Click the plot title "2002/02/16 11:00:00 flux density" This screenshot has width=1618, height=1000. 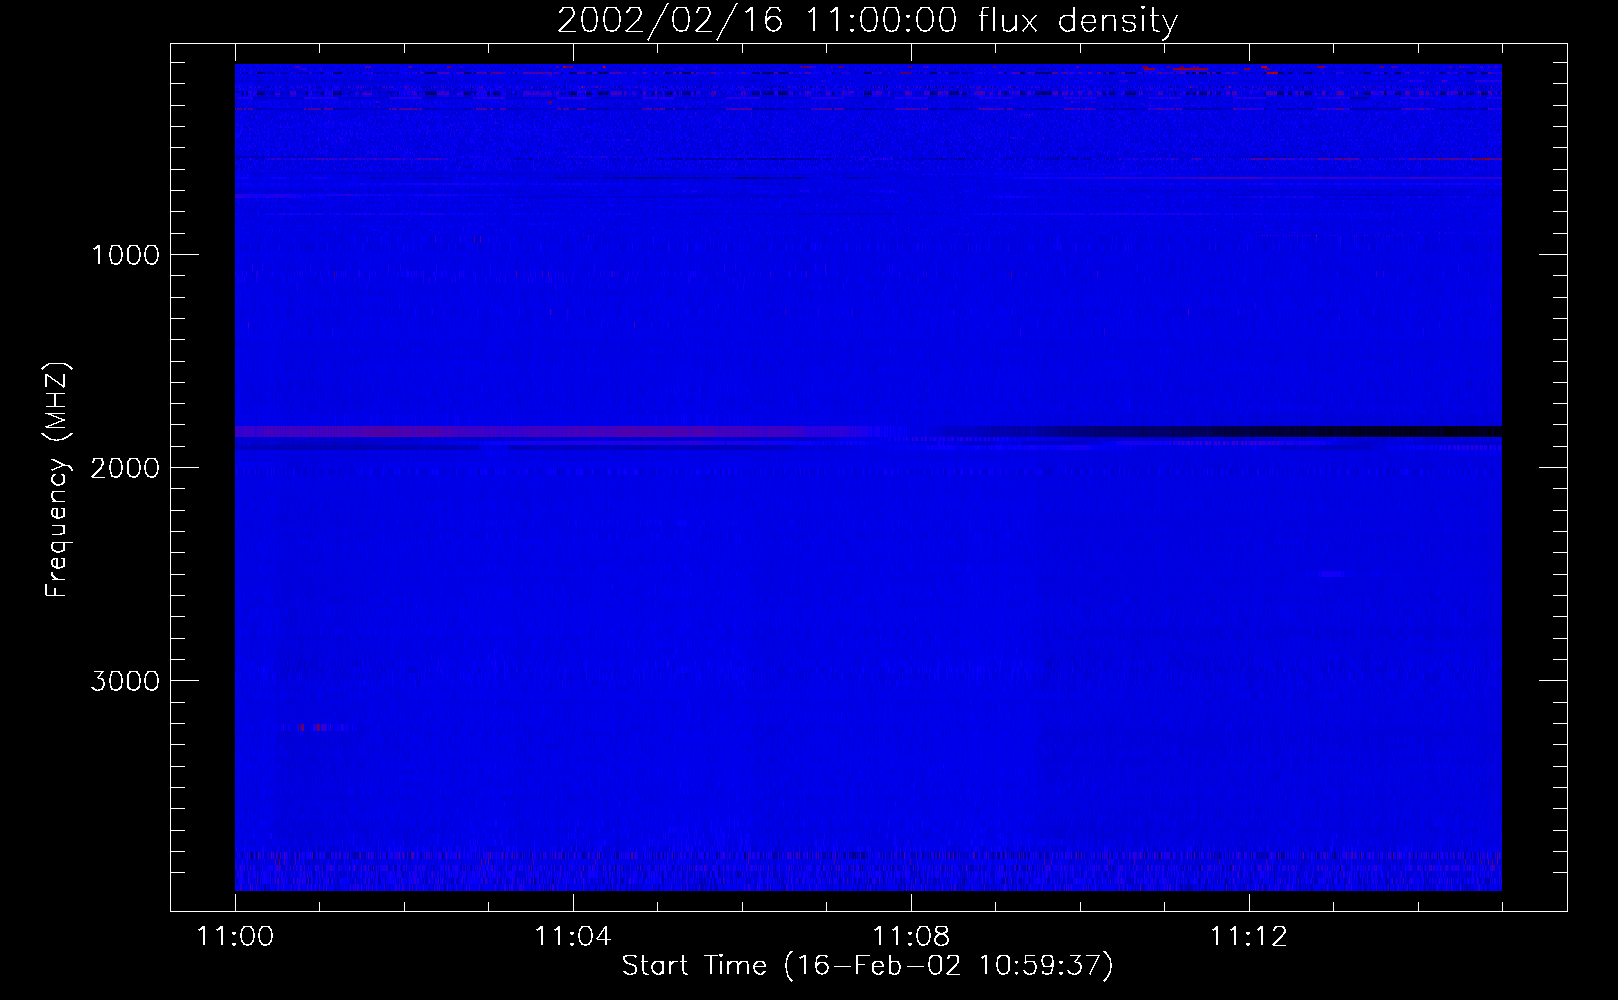867,21
